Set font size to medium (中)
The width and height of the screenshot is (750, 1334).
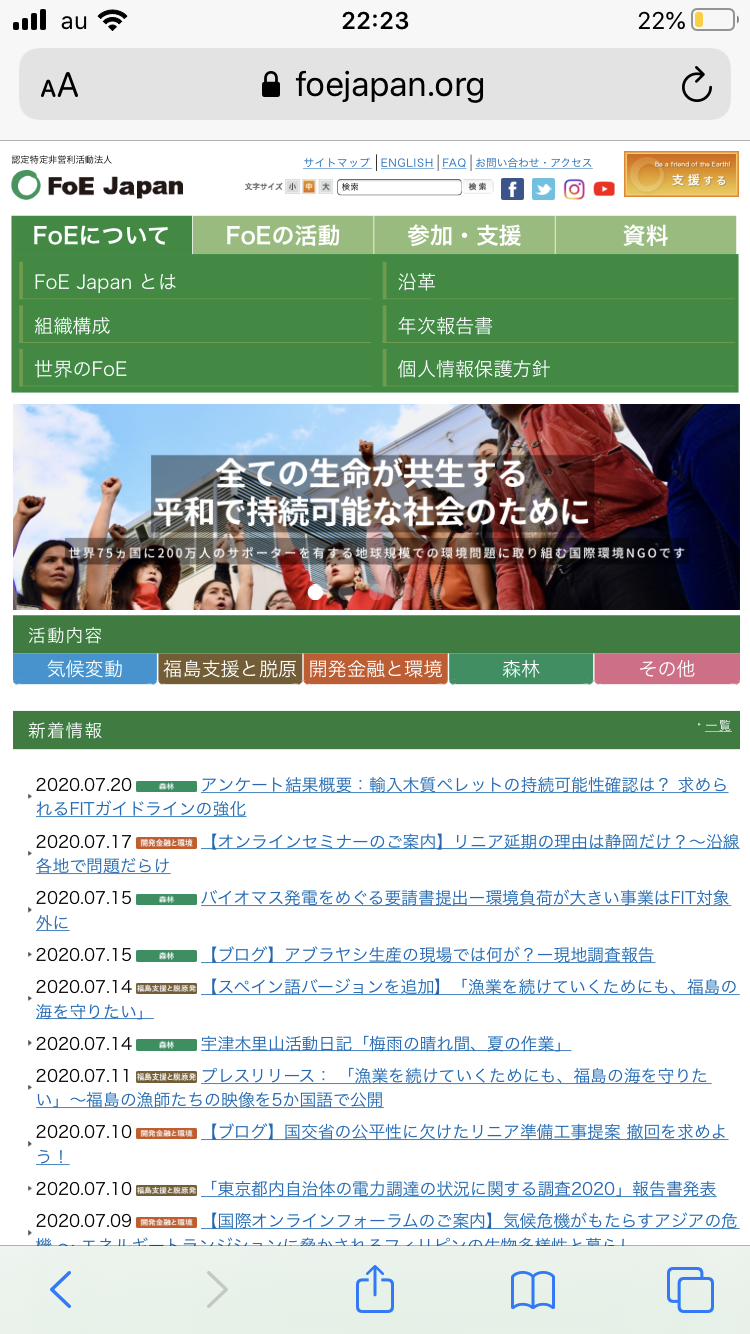point(309,187)
